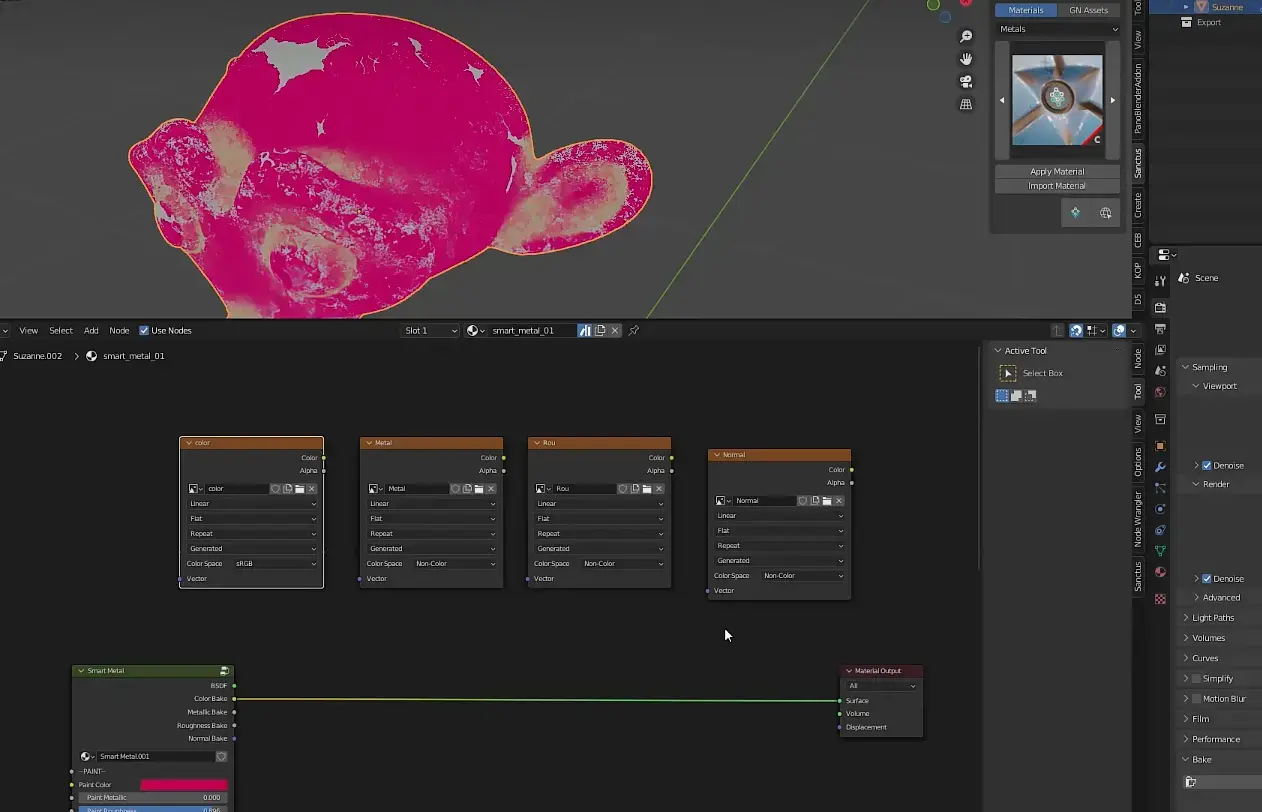
Task: Unlink smart_metal_01 with the X icon
Action: click(615, 330)
